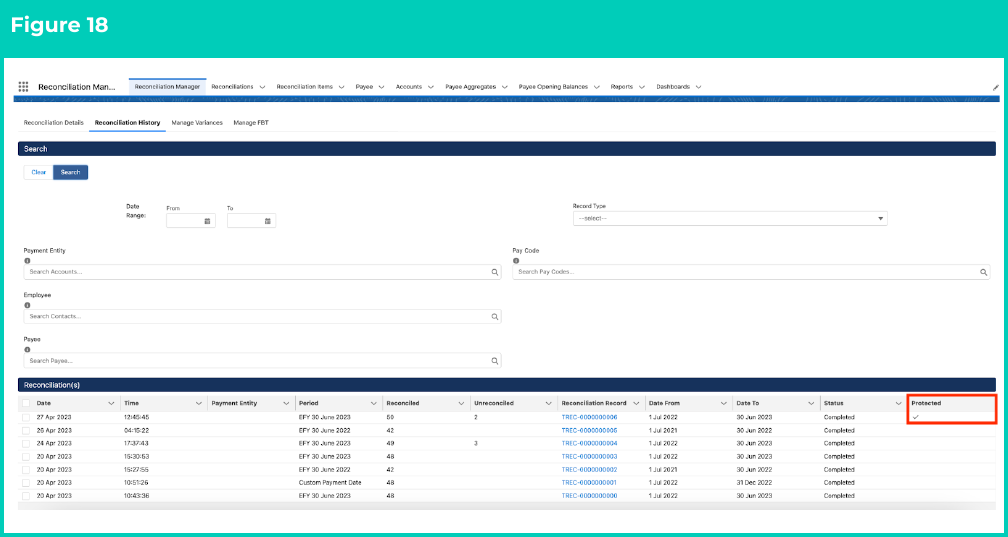Viewport: 1008px width, 537px height.
Task: Click the Search Pay Codes input field
Action: click(x=751, y=272)
